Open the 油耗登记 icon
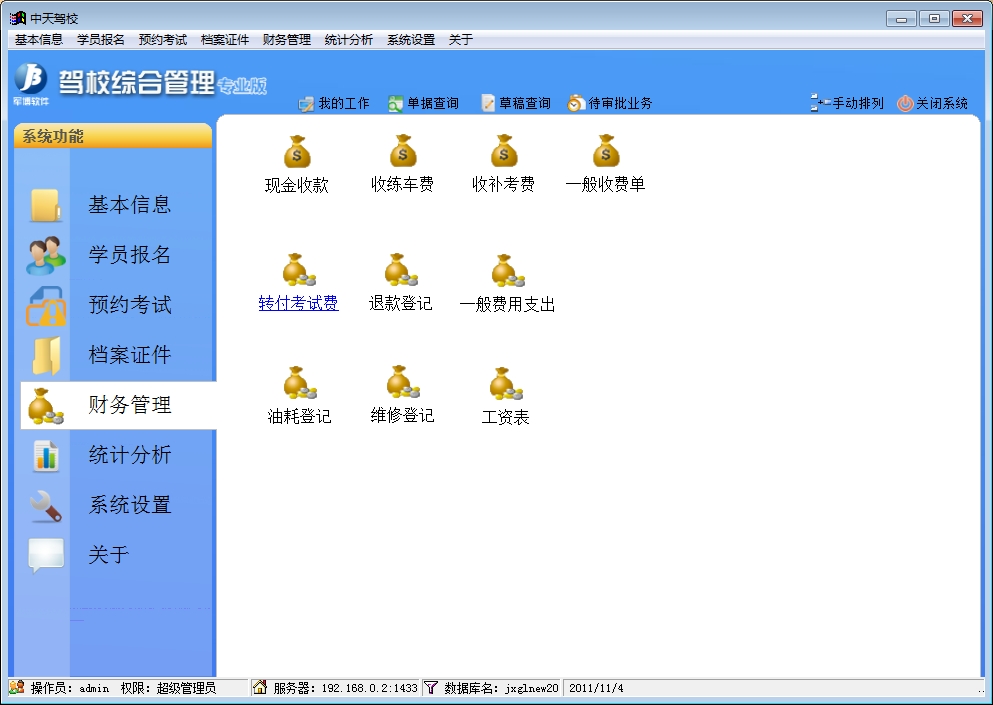The width and height of the screenshot is (993, 705). (300, 383)
